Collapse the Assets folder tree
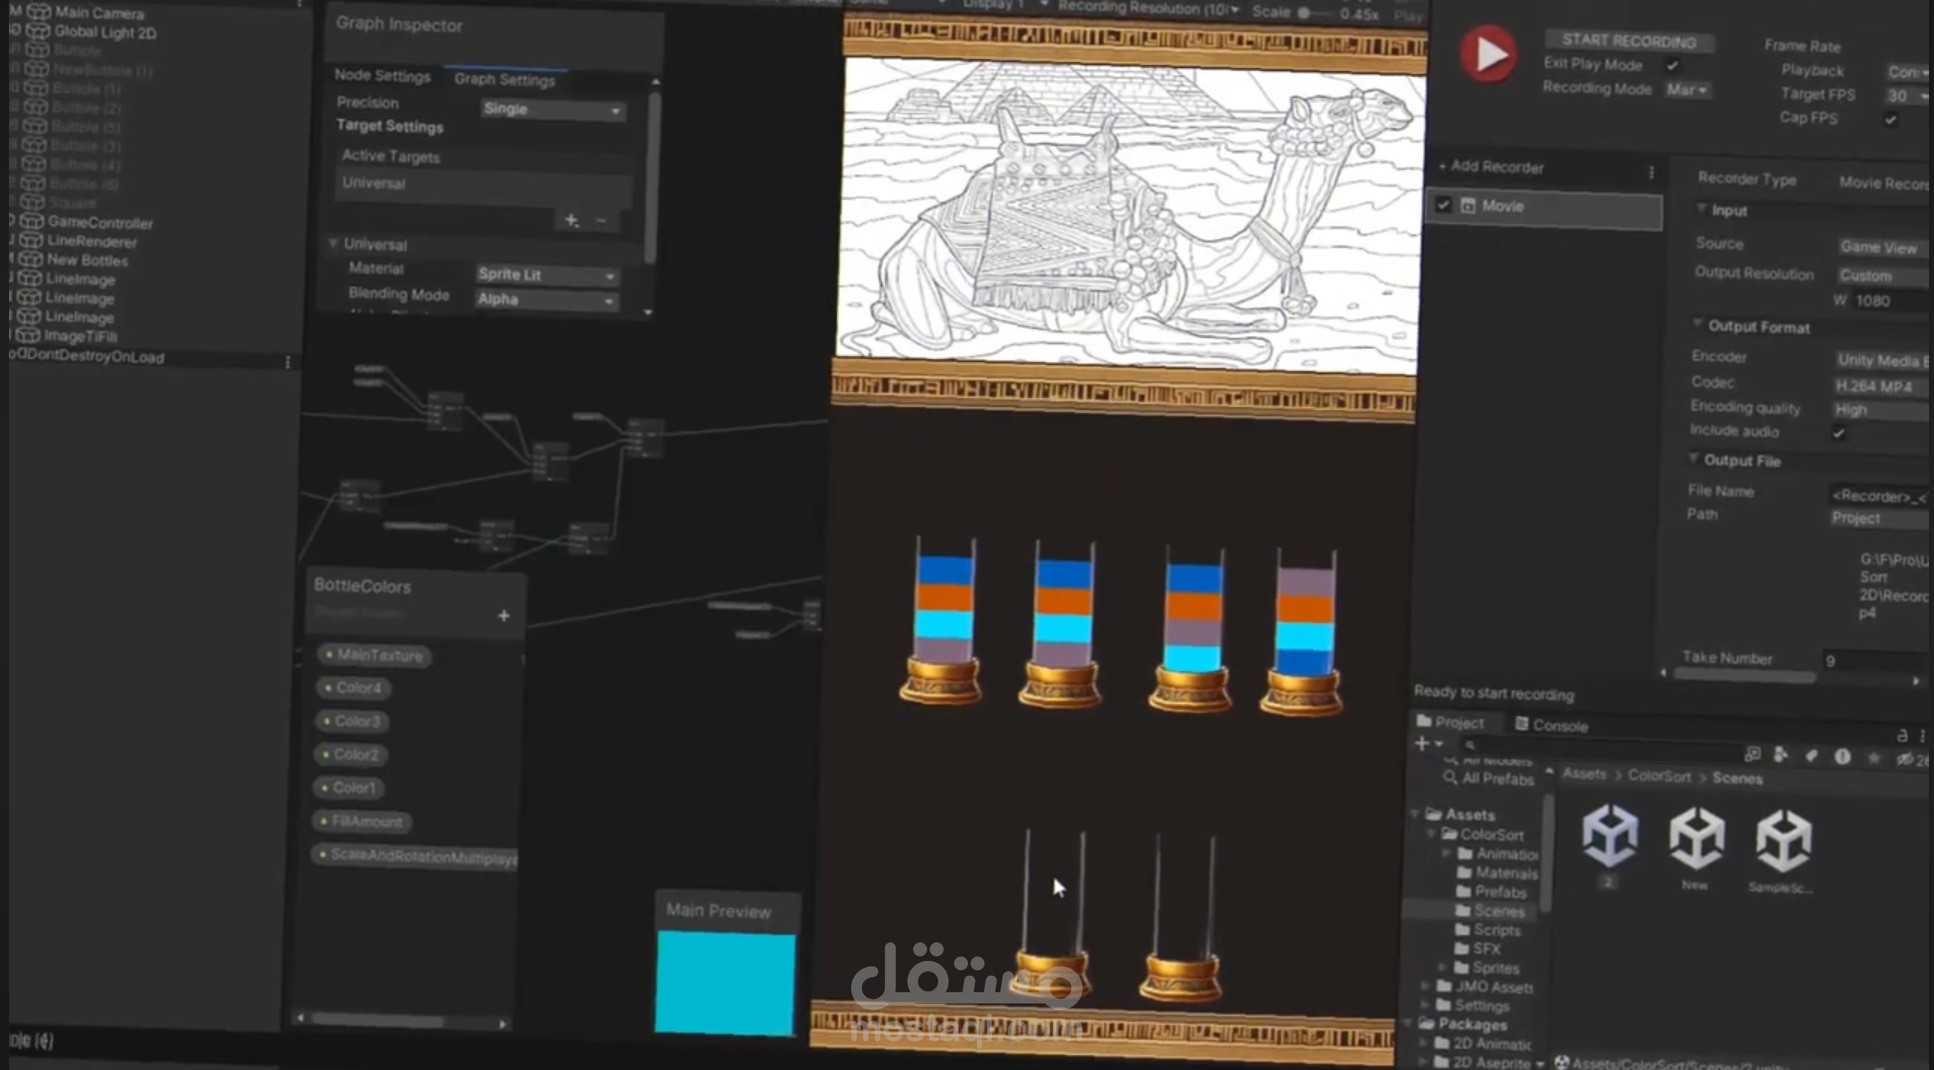Image resolution: width=1934 pixels, height=1070 pixels. 1415,814
